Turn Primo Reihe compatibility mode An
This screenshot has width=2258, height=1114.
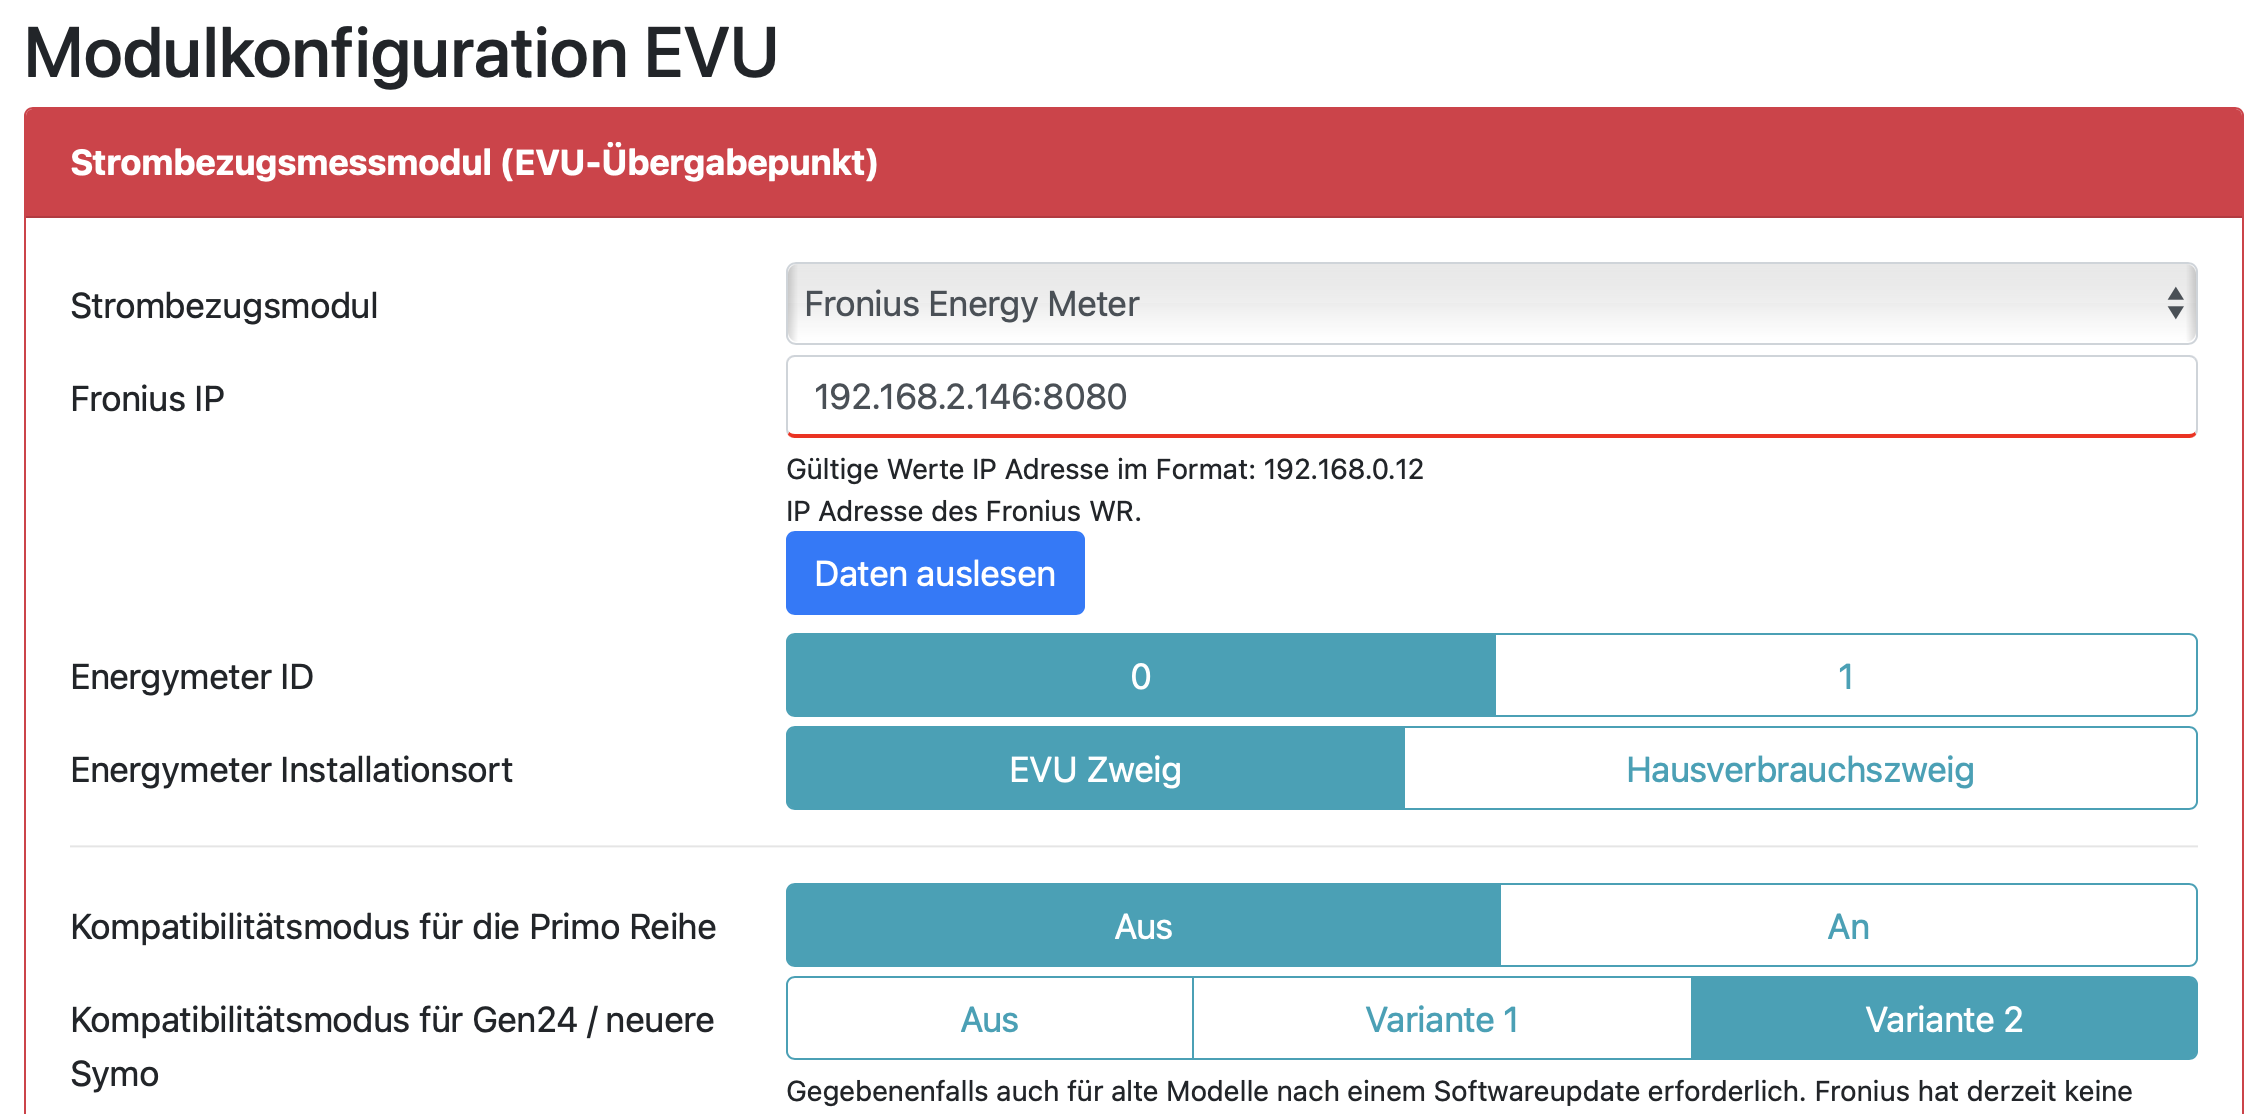(x=1848, y=926)
